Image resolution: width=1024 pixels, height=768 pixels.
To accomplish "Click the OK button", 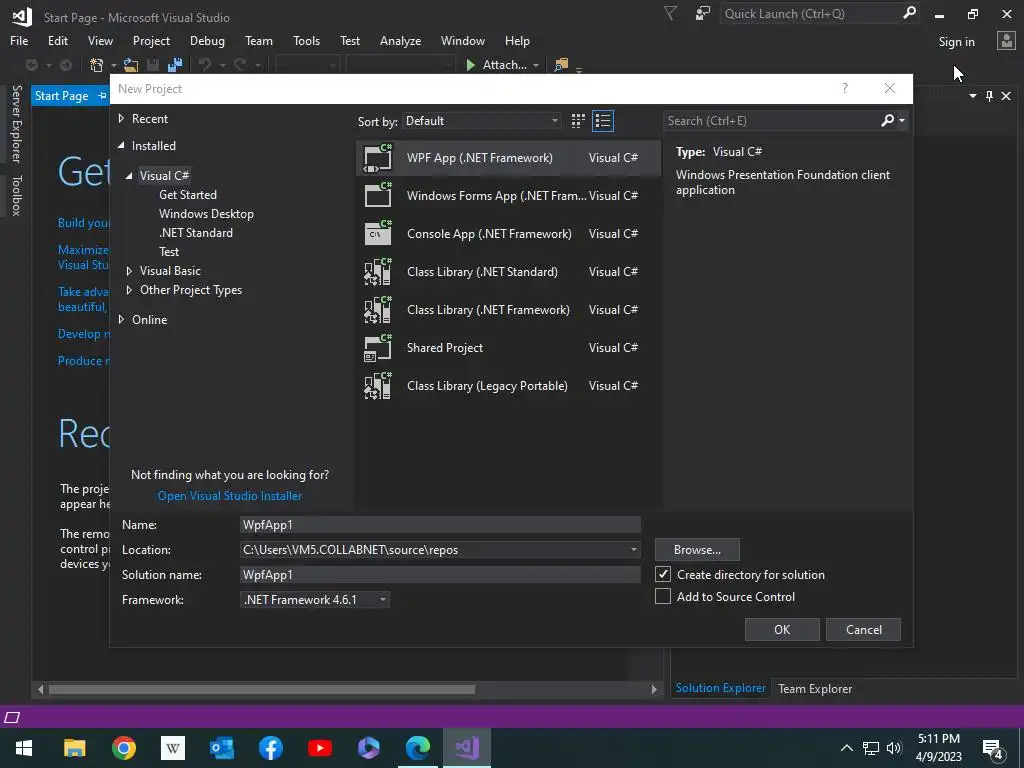I will click(782, 630).
